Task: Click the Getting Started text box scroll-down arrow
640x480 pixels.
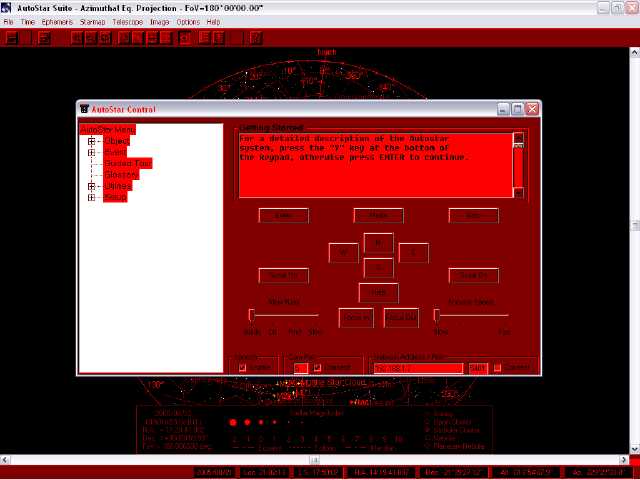Action: point(518,193)
